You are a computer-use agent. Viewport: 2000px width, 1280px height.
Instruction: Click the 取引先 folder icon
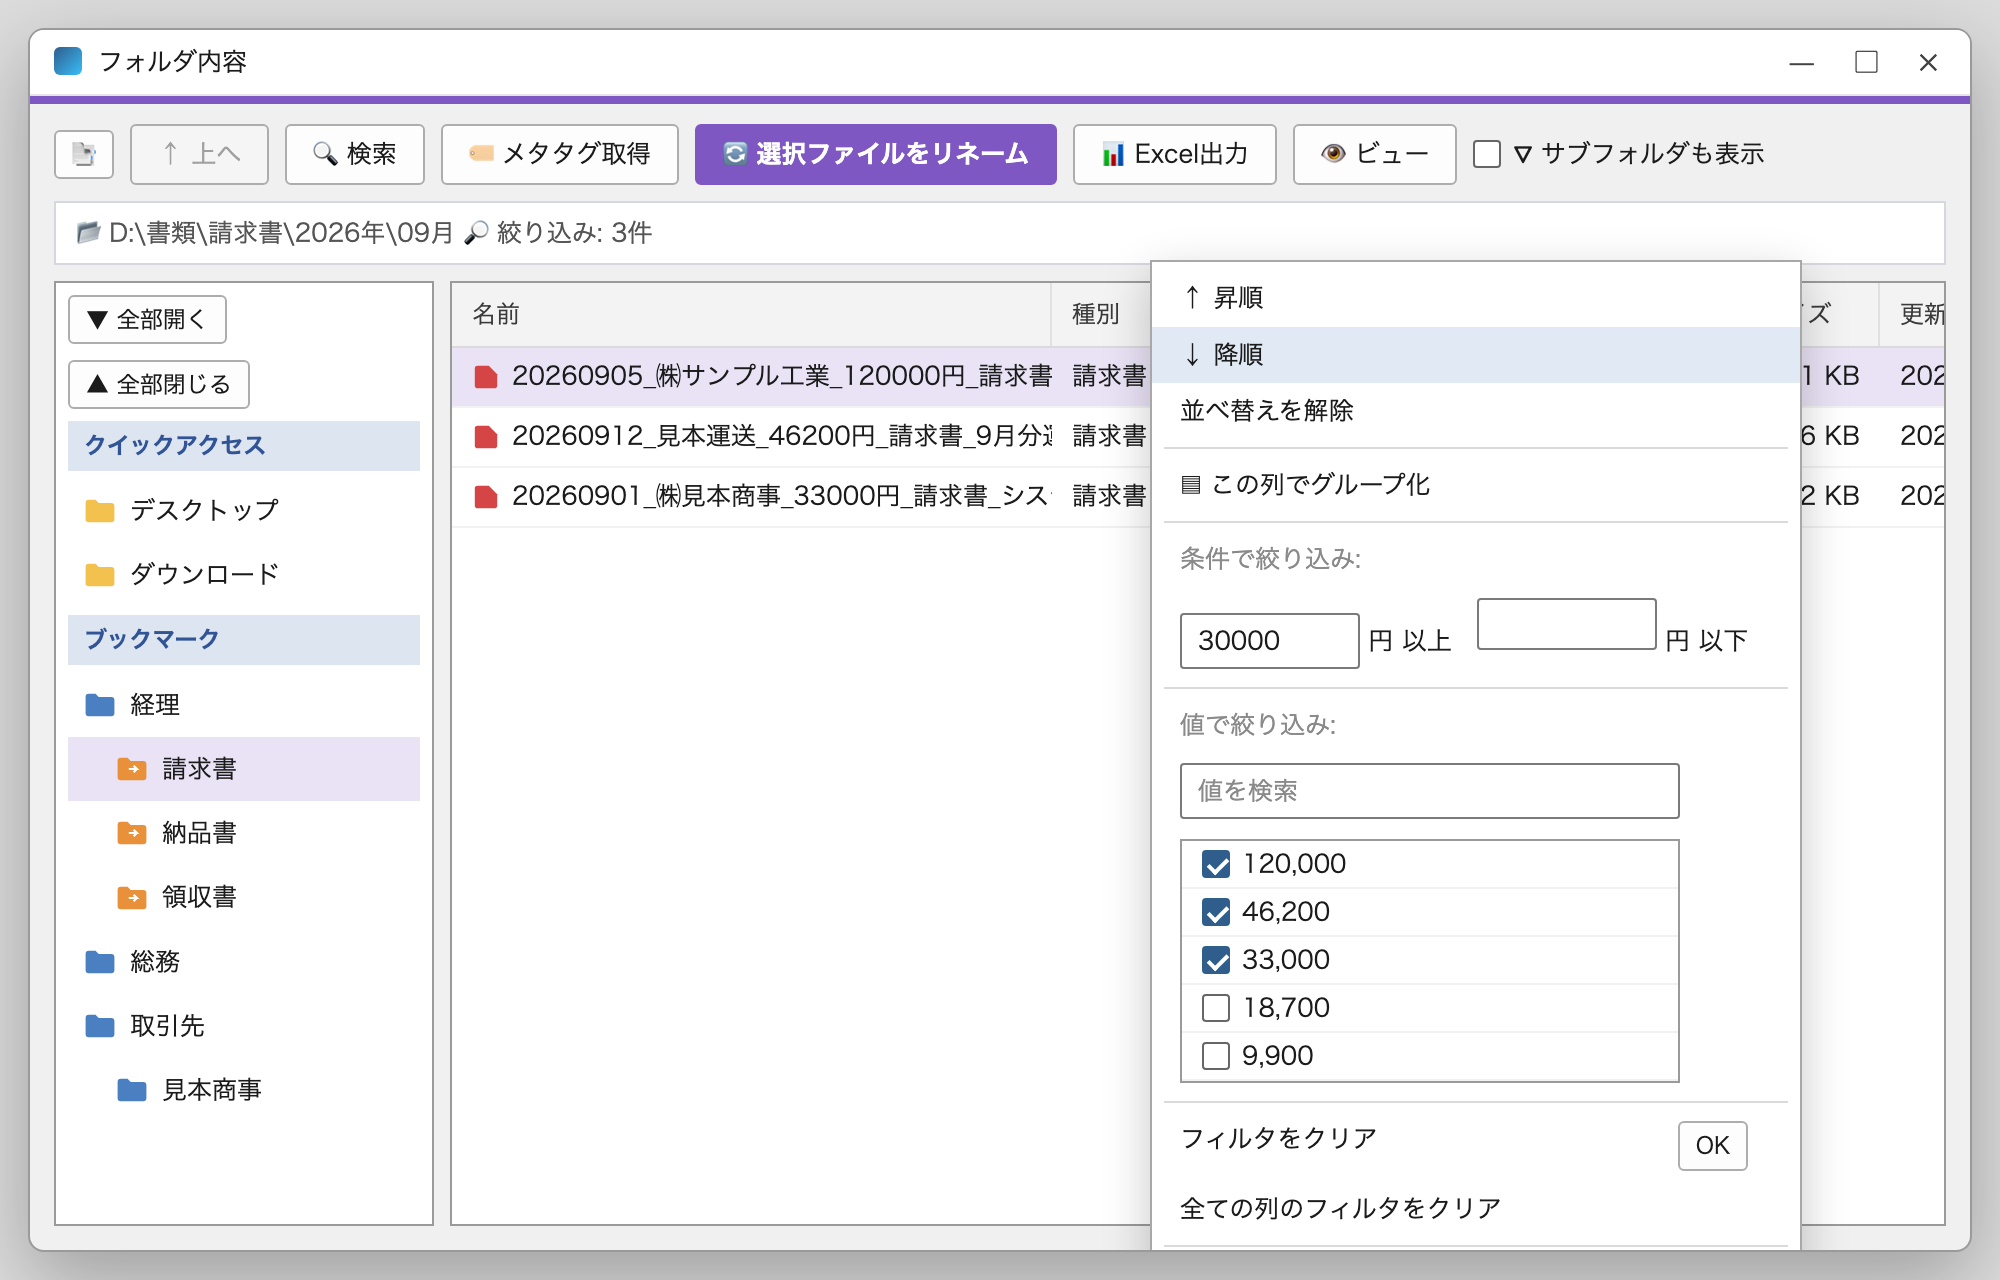[x=100, y=1025]
